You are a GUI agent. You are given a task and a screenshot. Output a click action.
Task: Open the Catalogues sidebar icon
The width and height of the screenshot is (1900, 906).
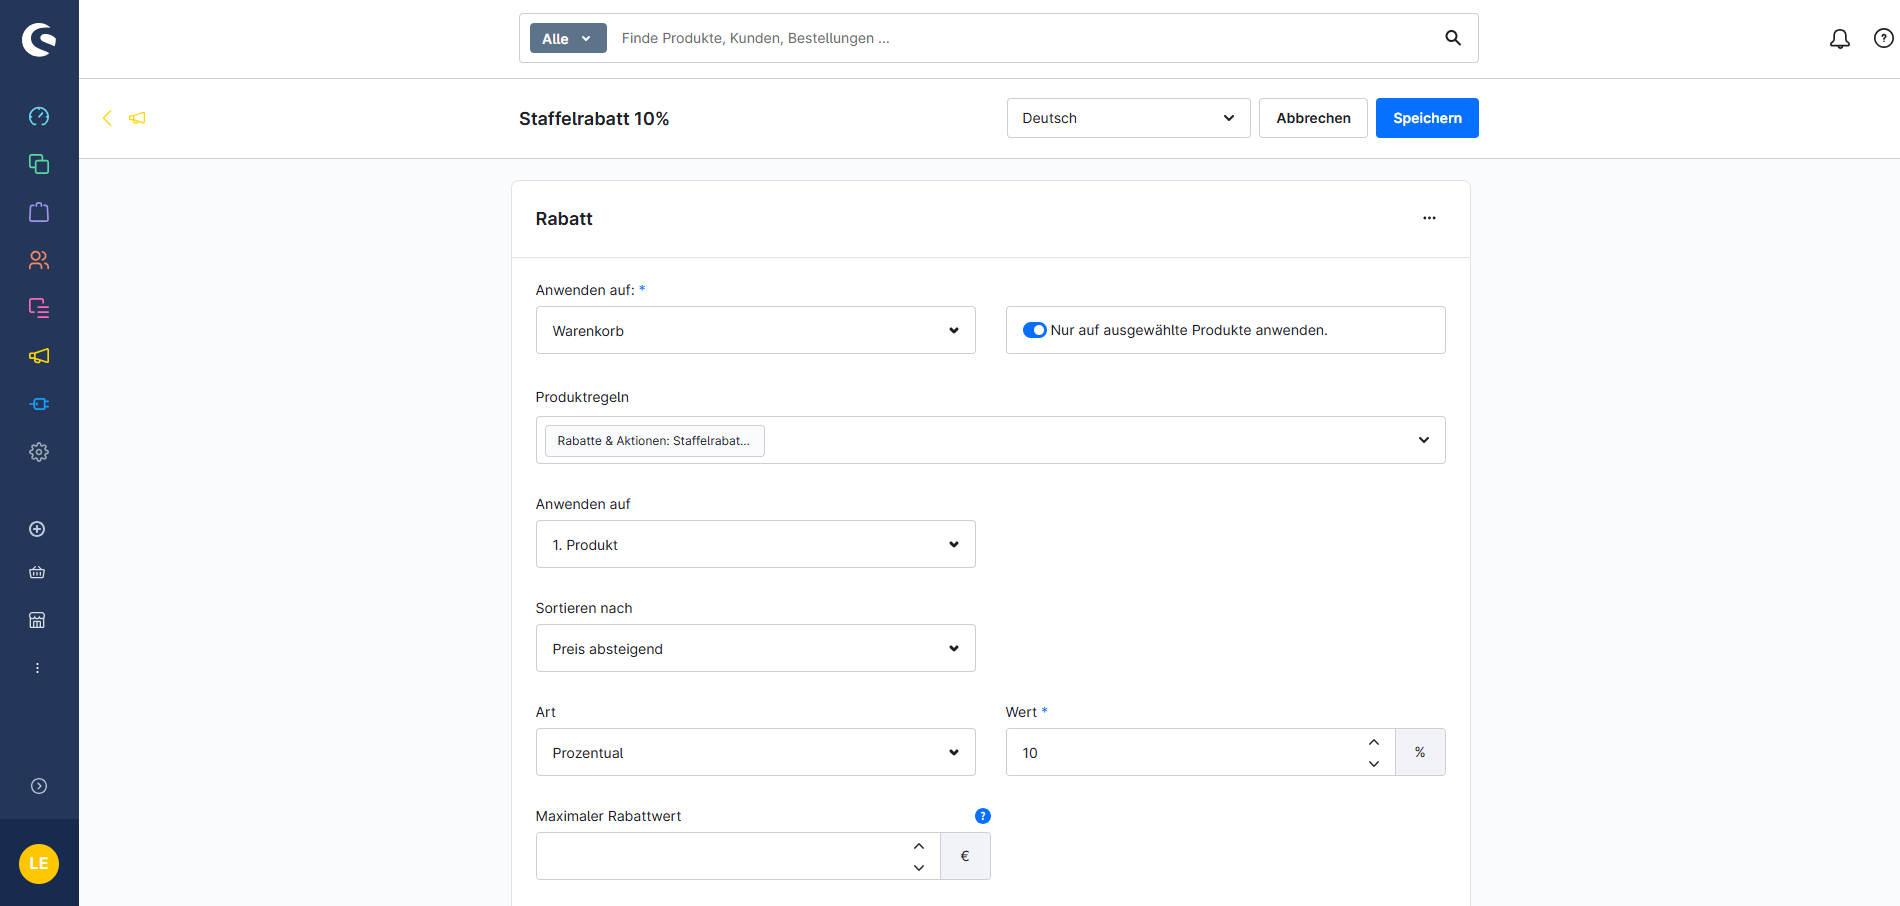[39, 164]
